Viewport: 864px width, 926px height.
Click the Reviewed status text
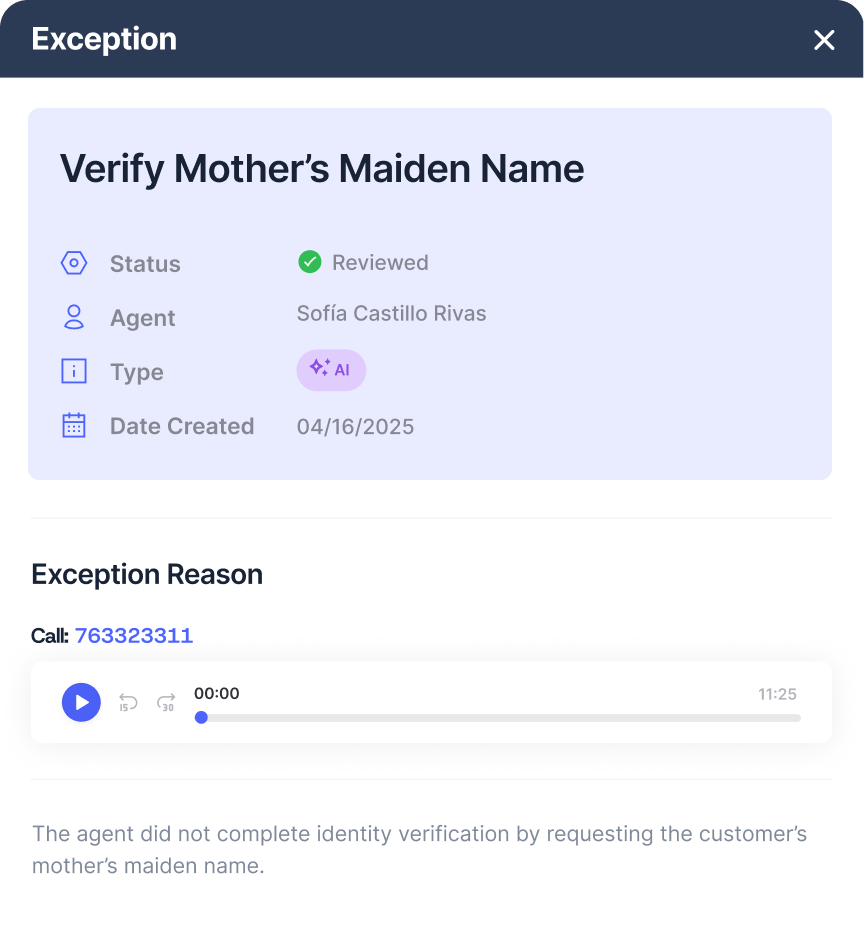pyautogui.click(x=380, y=262)
